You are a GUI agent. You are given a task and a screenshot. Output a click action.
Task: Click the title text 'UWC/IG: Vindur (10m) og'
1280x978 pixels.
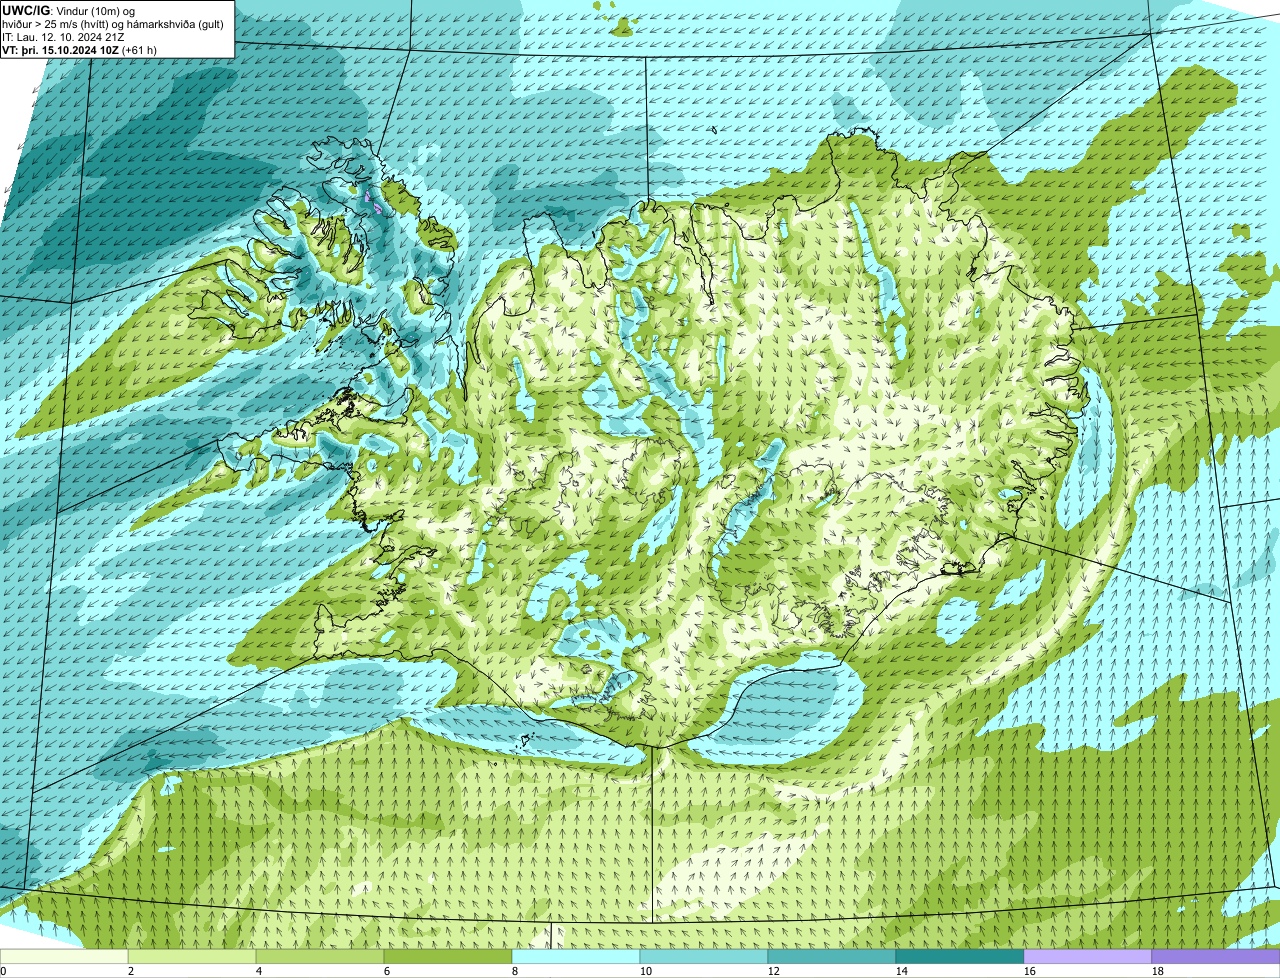tap(68, 10)
